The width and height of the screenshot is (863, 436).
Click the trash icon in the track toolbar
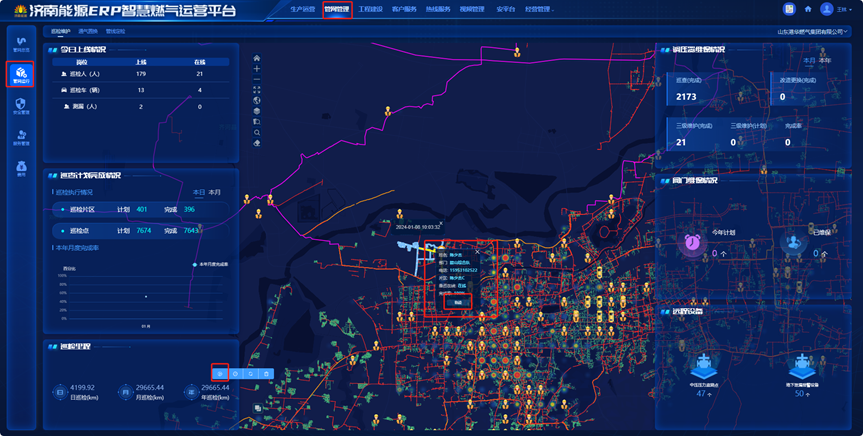pyautogui.click(x=266, y=373)
